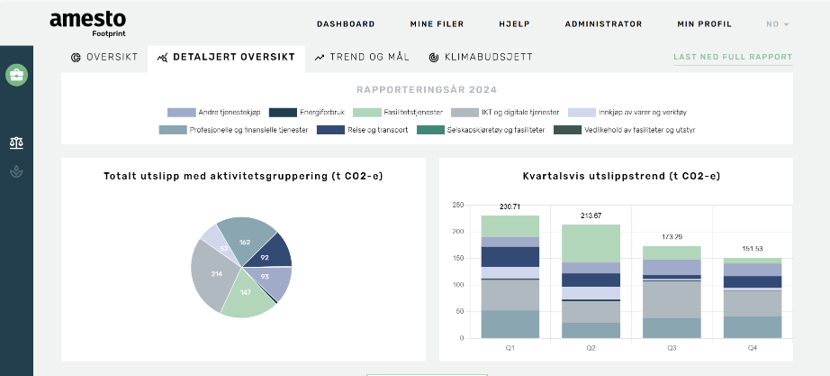Open the Hjelp page
The image size is (830, 376).
pyautogui.click(x=515, y=24)
